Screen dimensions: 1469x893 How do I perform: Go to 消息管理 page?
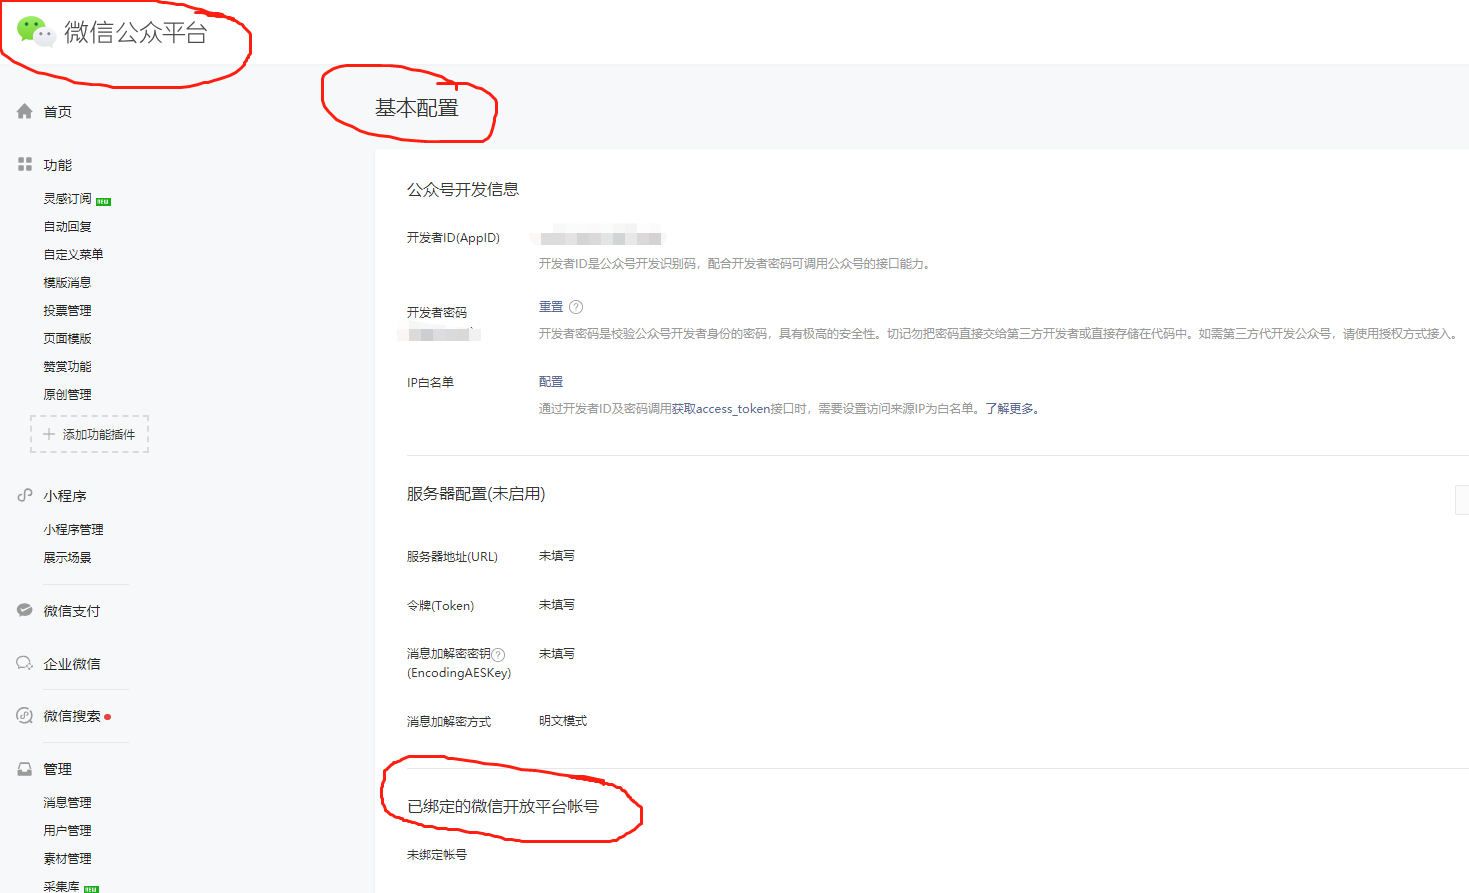point(68,803)
